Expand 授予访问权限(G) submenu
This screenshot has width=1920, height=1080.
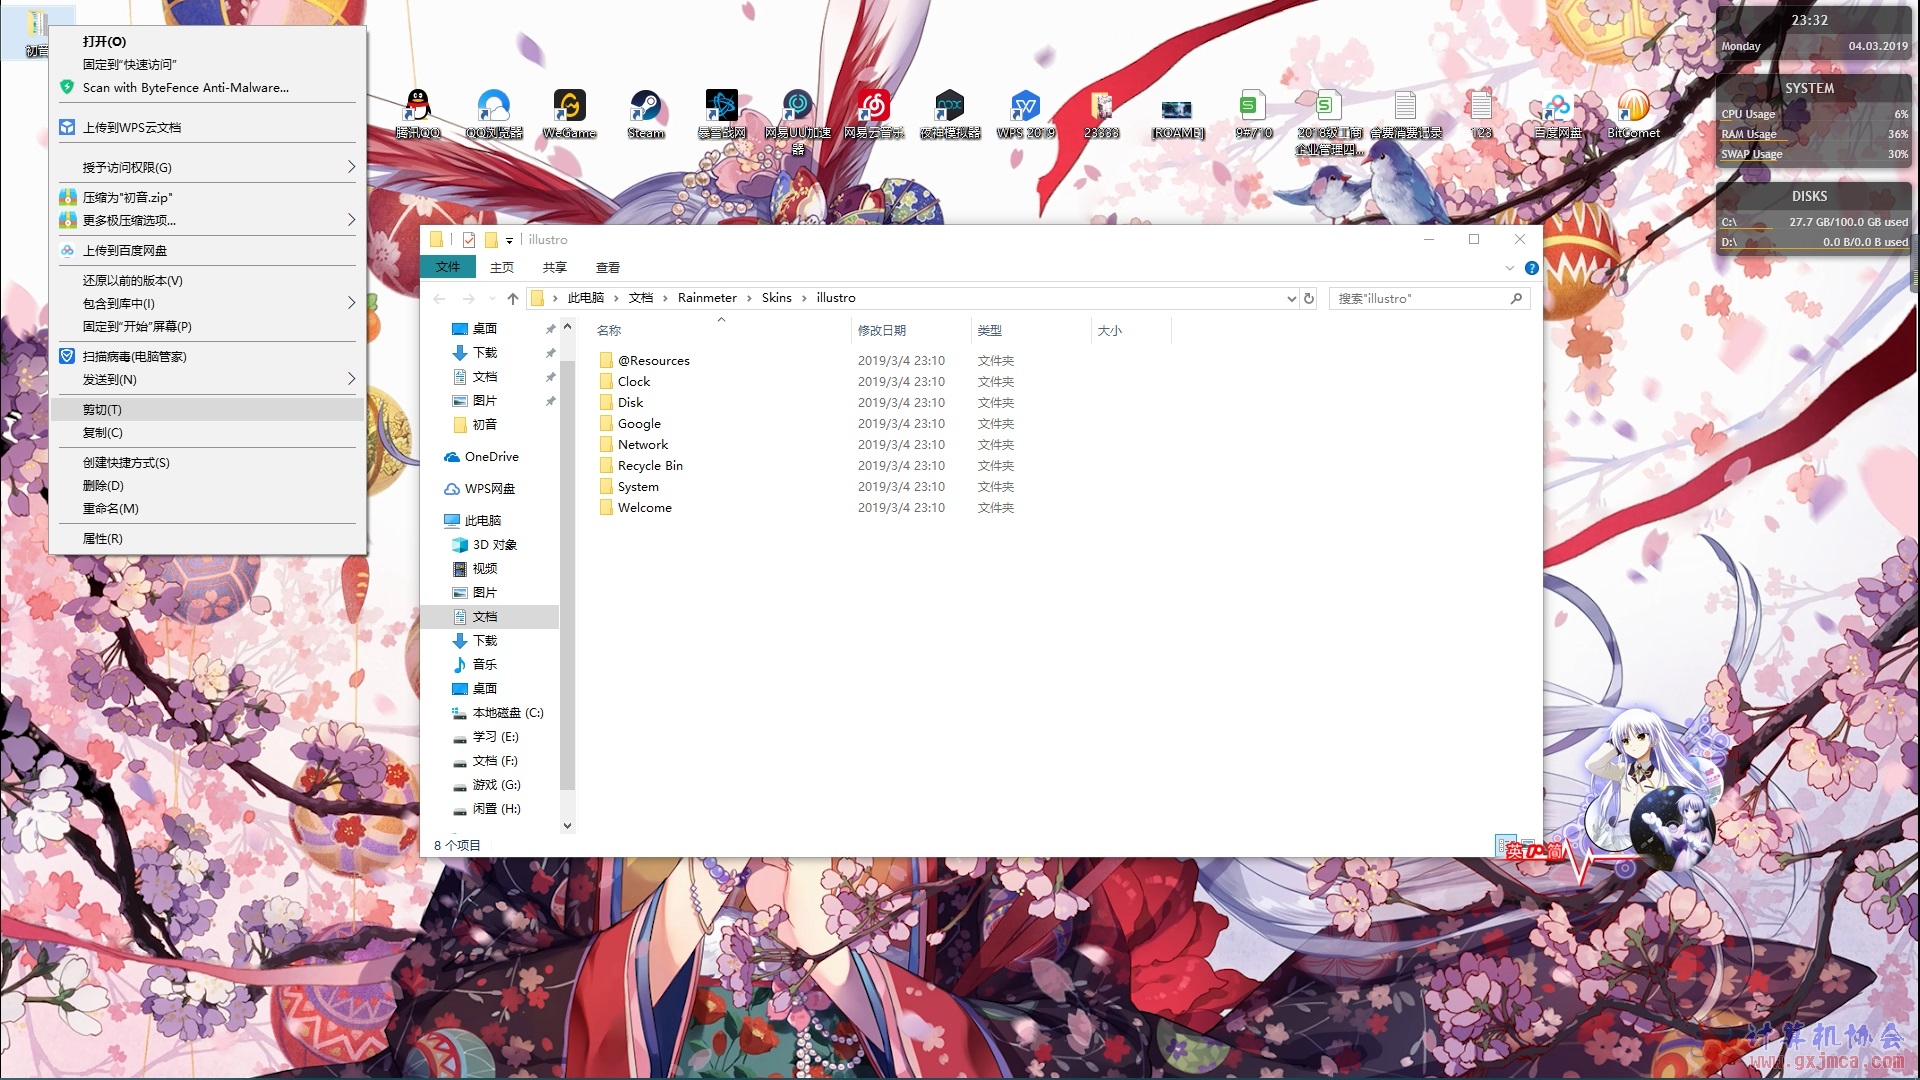coord(351,167)
